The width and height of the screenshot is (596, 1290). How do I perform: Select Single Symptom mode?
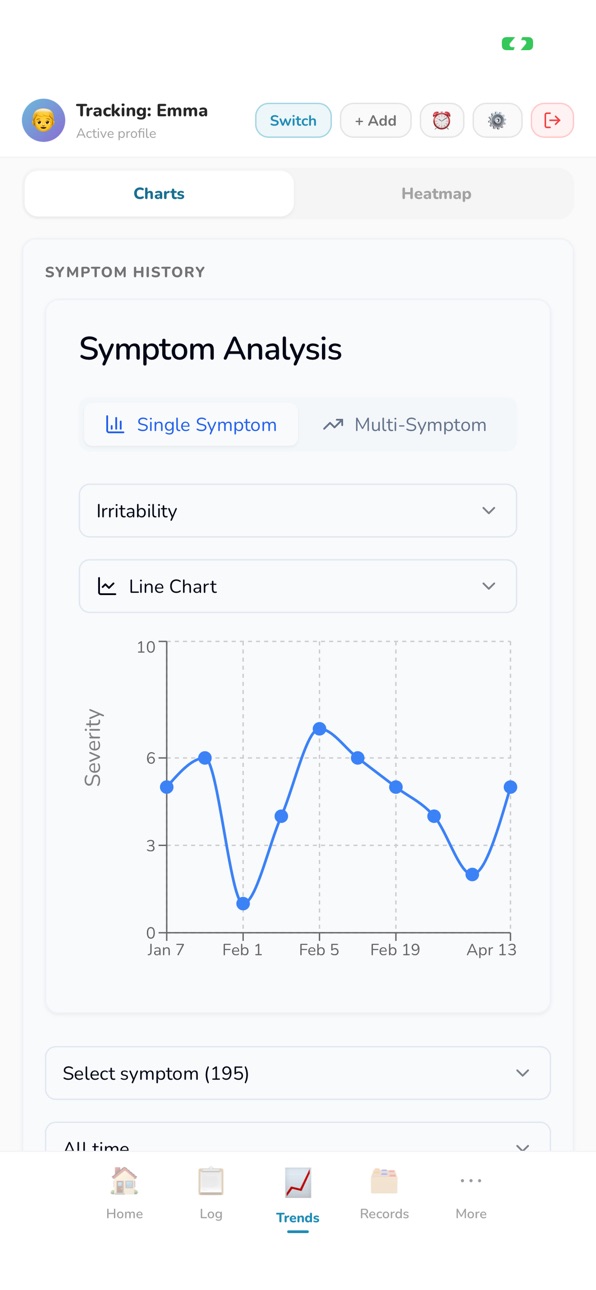(x=191, y=425)
